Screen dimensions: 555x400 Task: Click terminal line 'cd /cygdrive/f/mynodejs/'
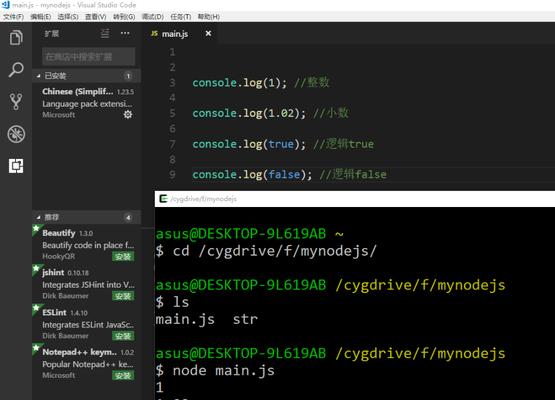pos(266,251)
